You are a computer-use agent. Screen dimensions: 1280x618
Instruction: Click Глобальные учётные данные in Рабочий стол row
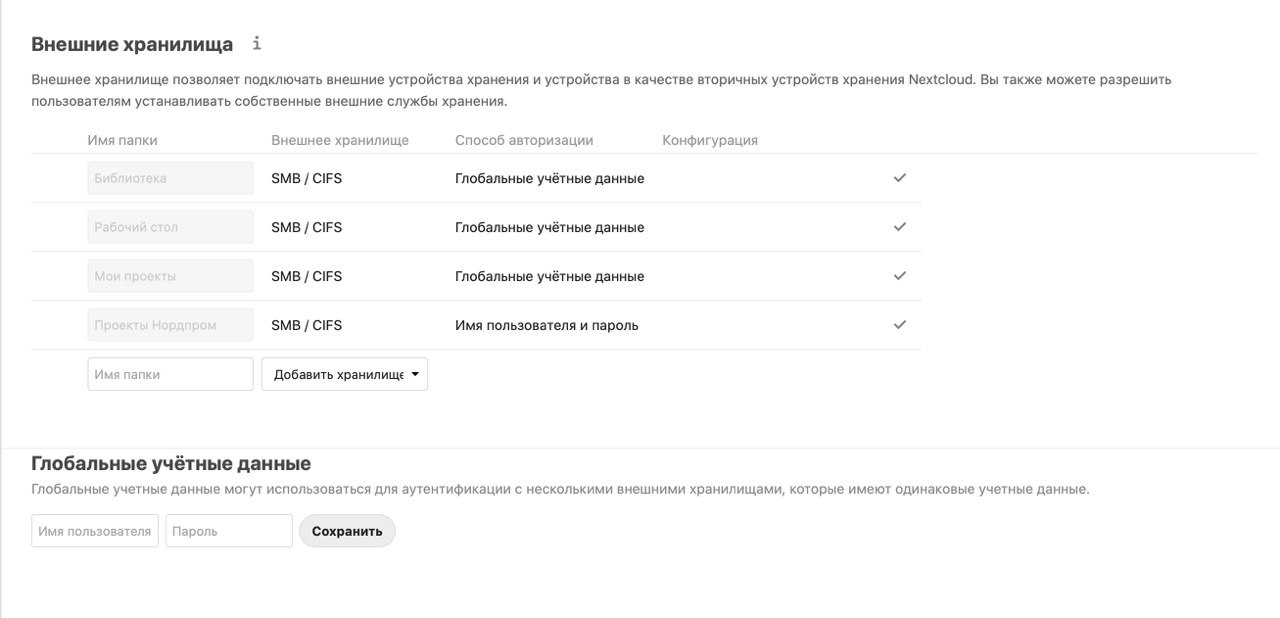coord(550,227)
